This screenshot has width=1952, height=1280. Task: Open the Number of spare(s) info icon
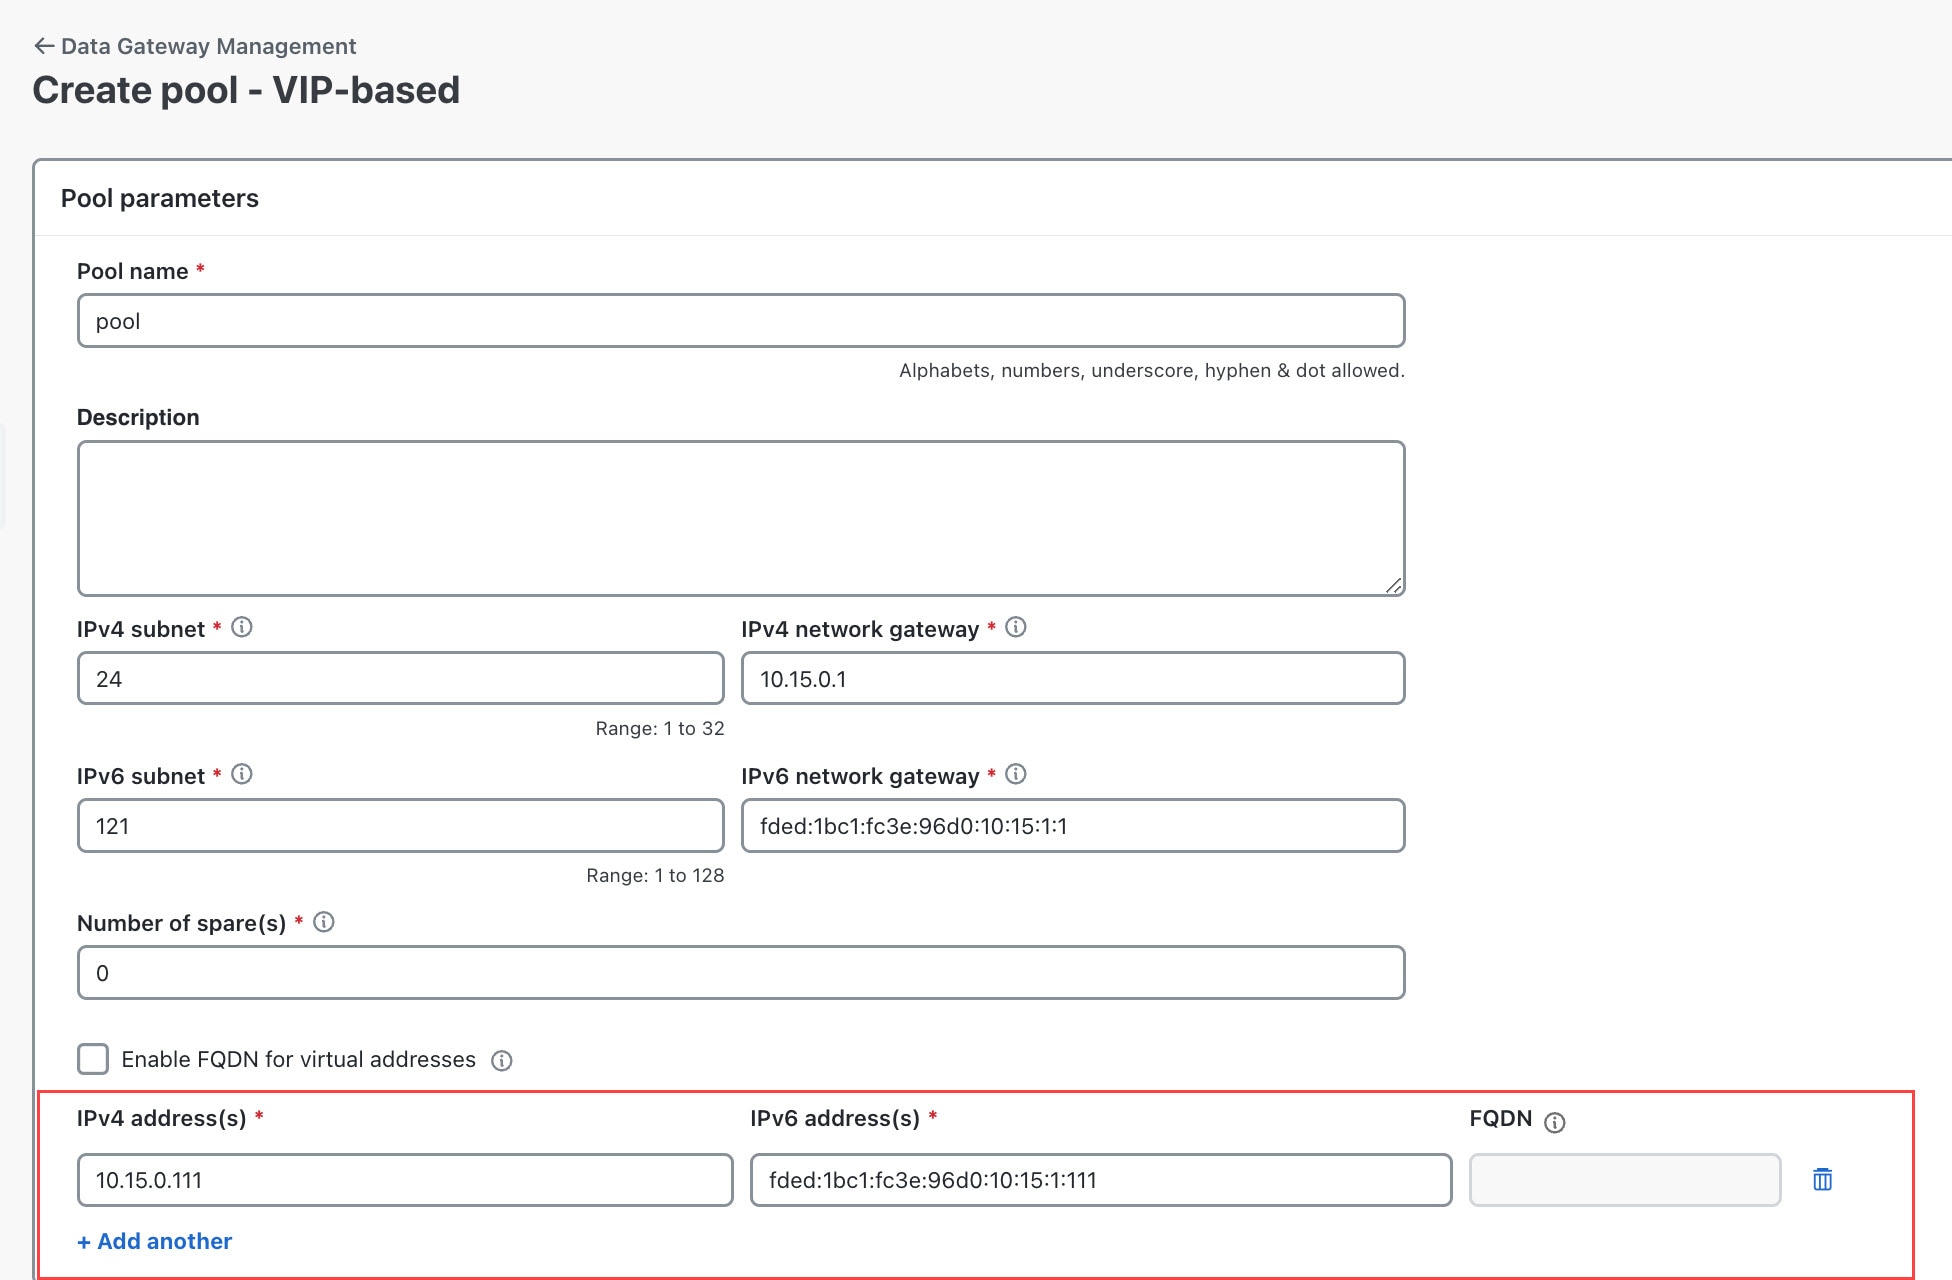click(x=324, y=922)
